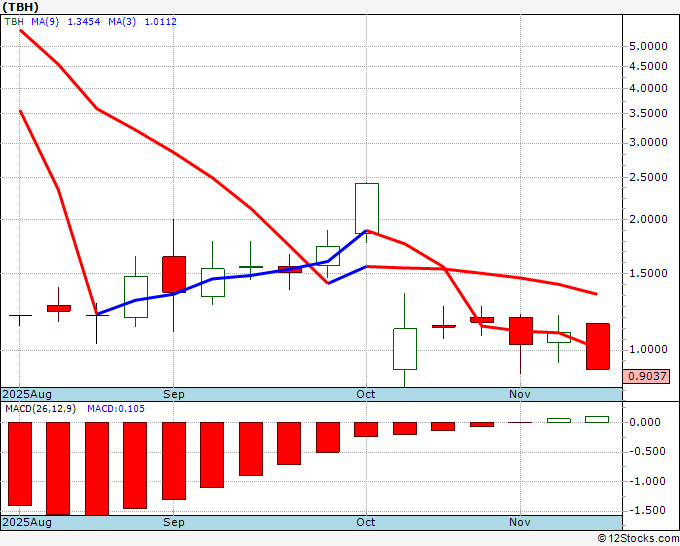Screen dimensions: 680x546
Task: Click the tall green candle at Oct
Action: (x=367, y=209)
